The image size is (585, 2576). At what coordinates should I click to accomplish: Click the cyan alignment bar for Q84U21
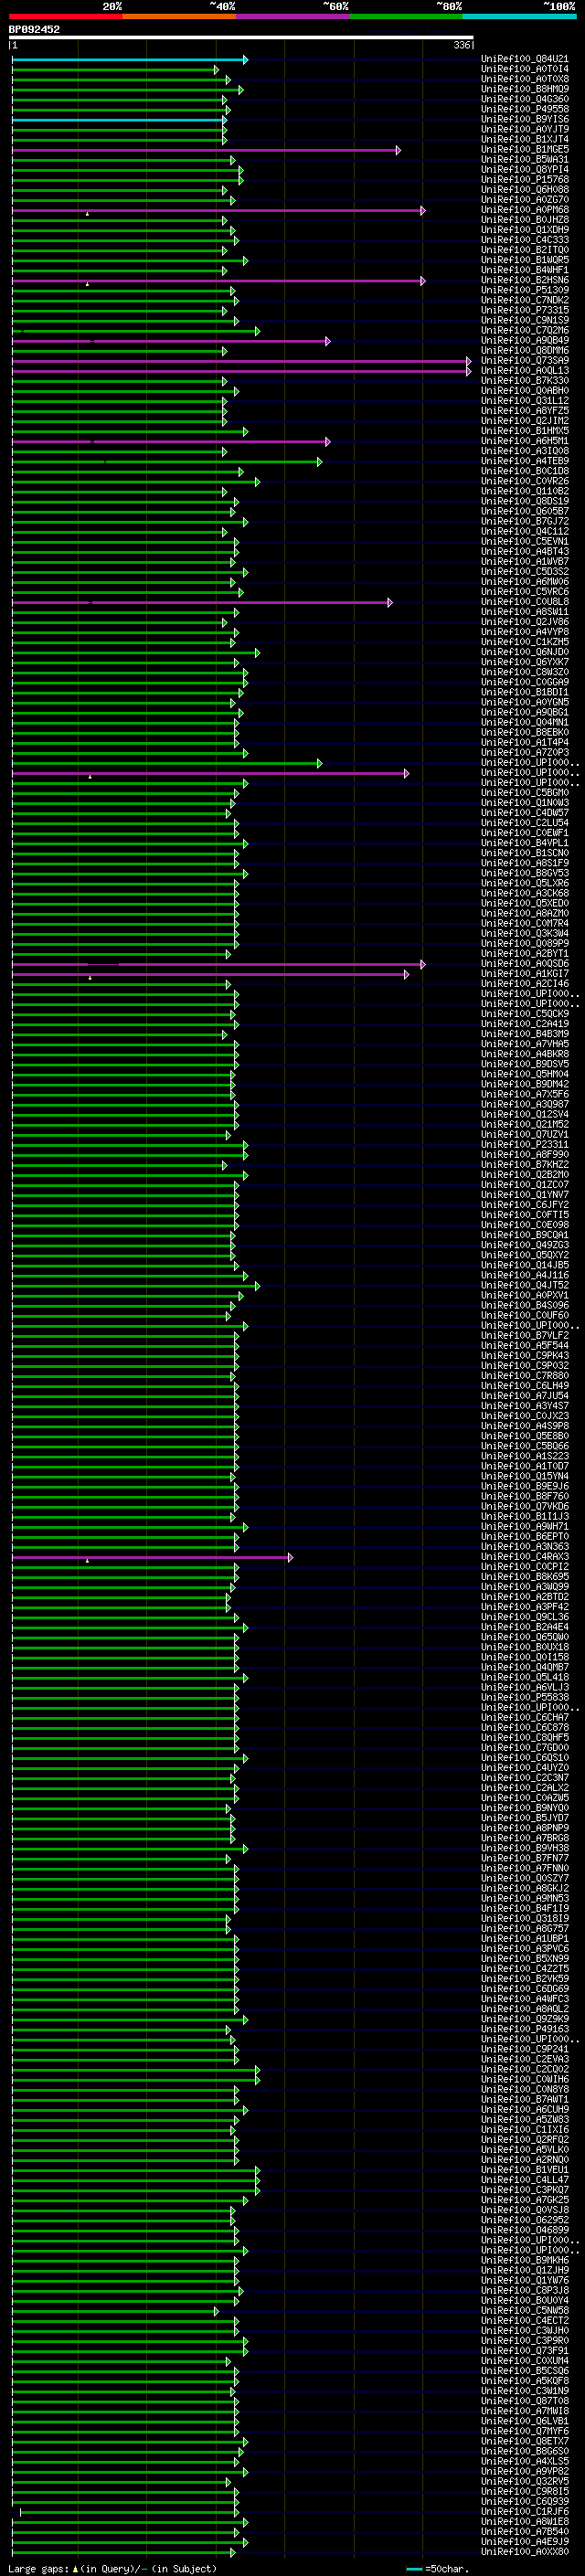pos(129,60)
